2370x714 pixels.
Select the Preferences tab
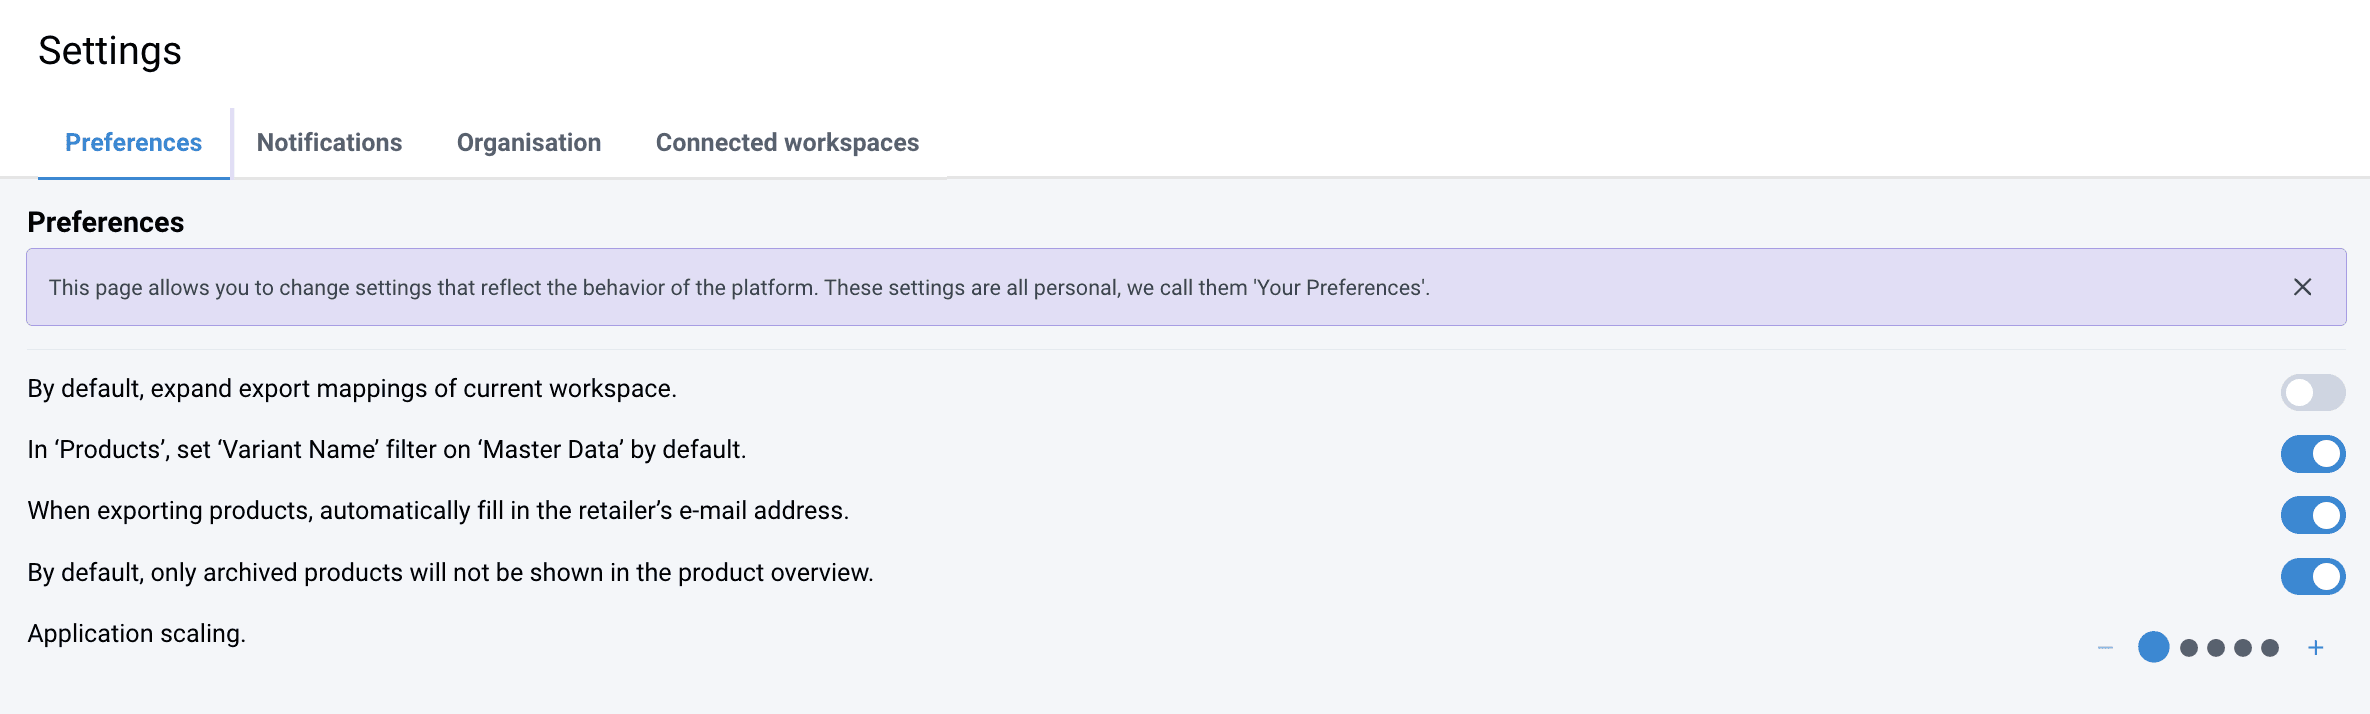point(133,143)
